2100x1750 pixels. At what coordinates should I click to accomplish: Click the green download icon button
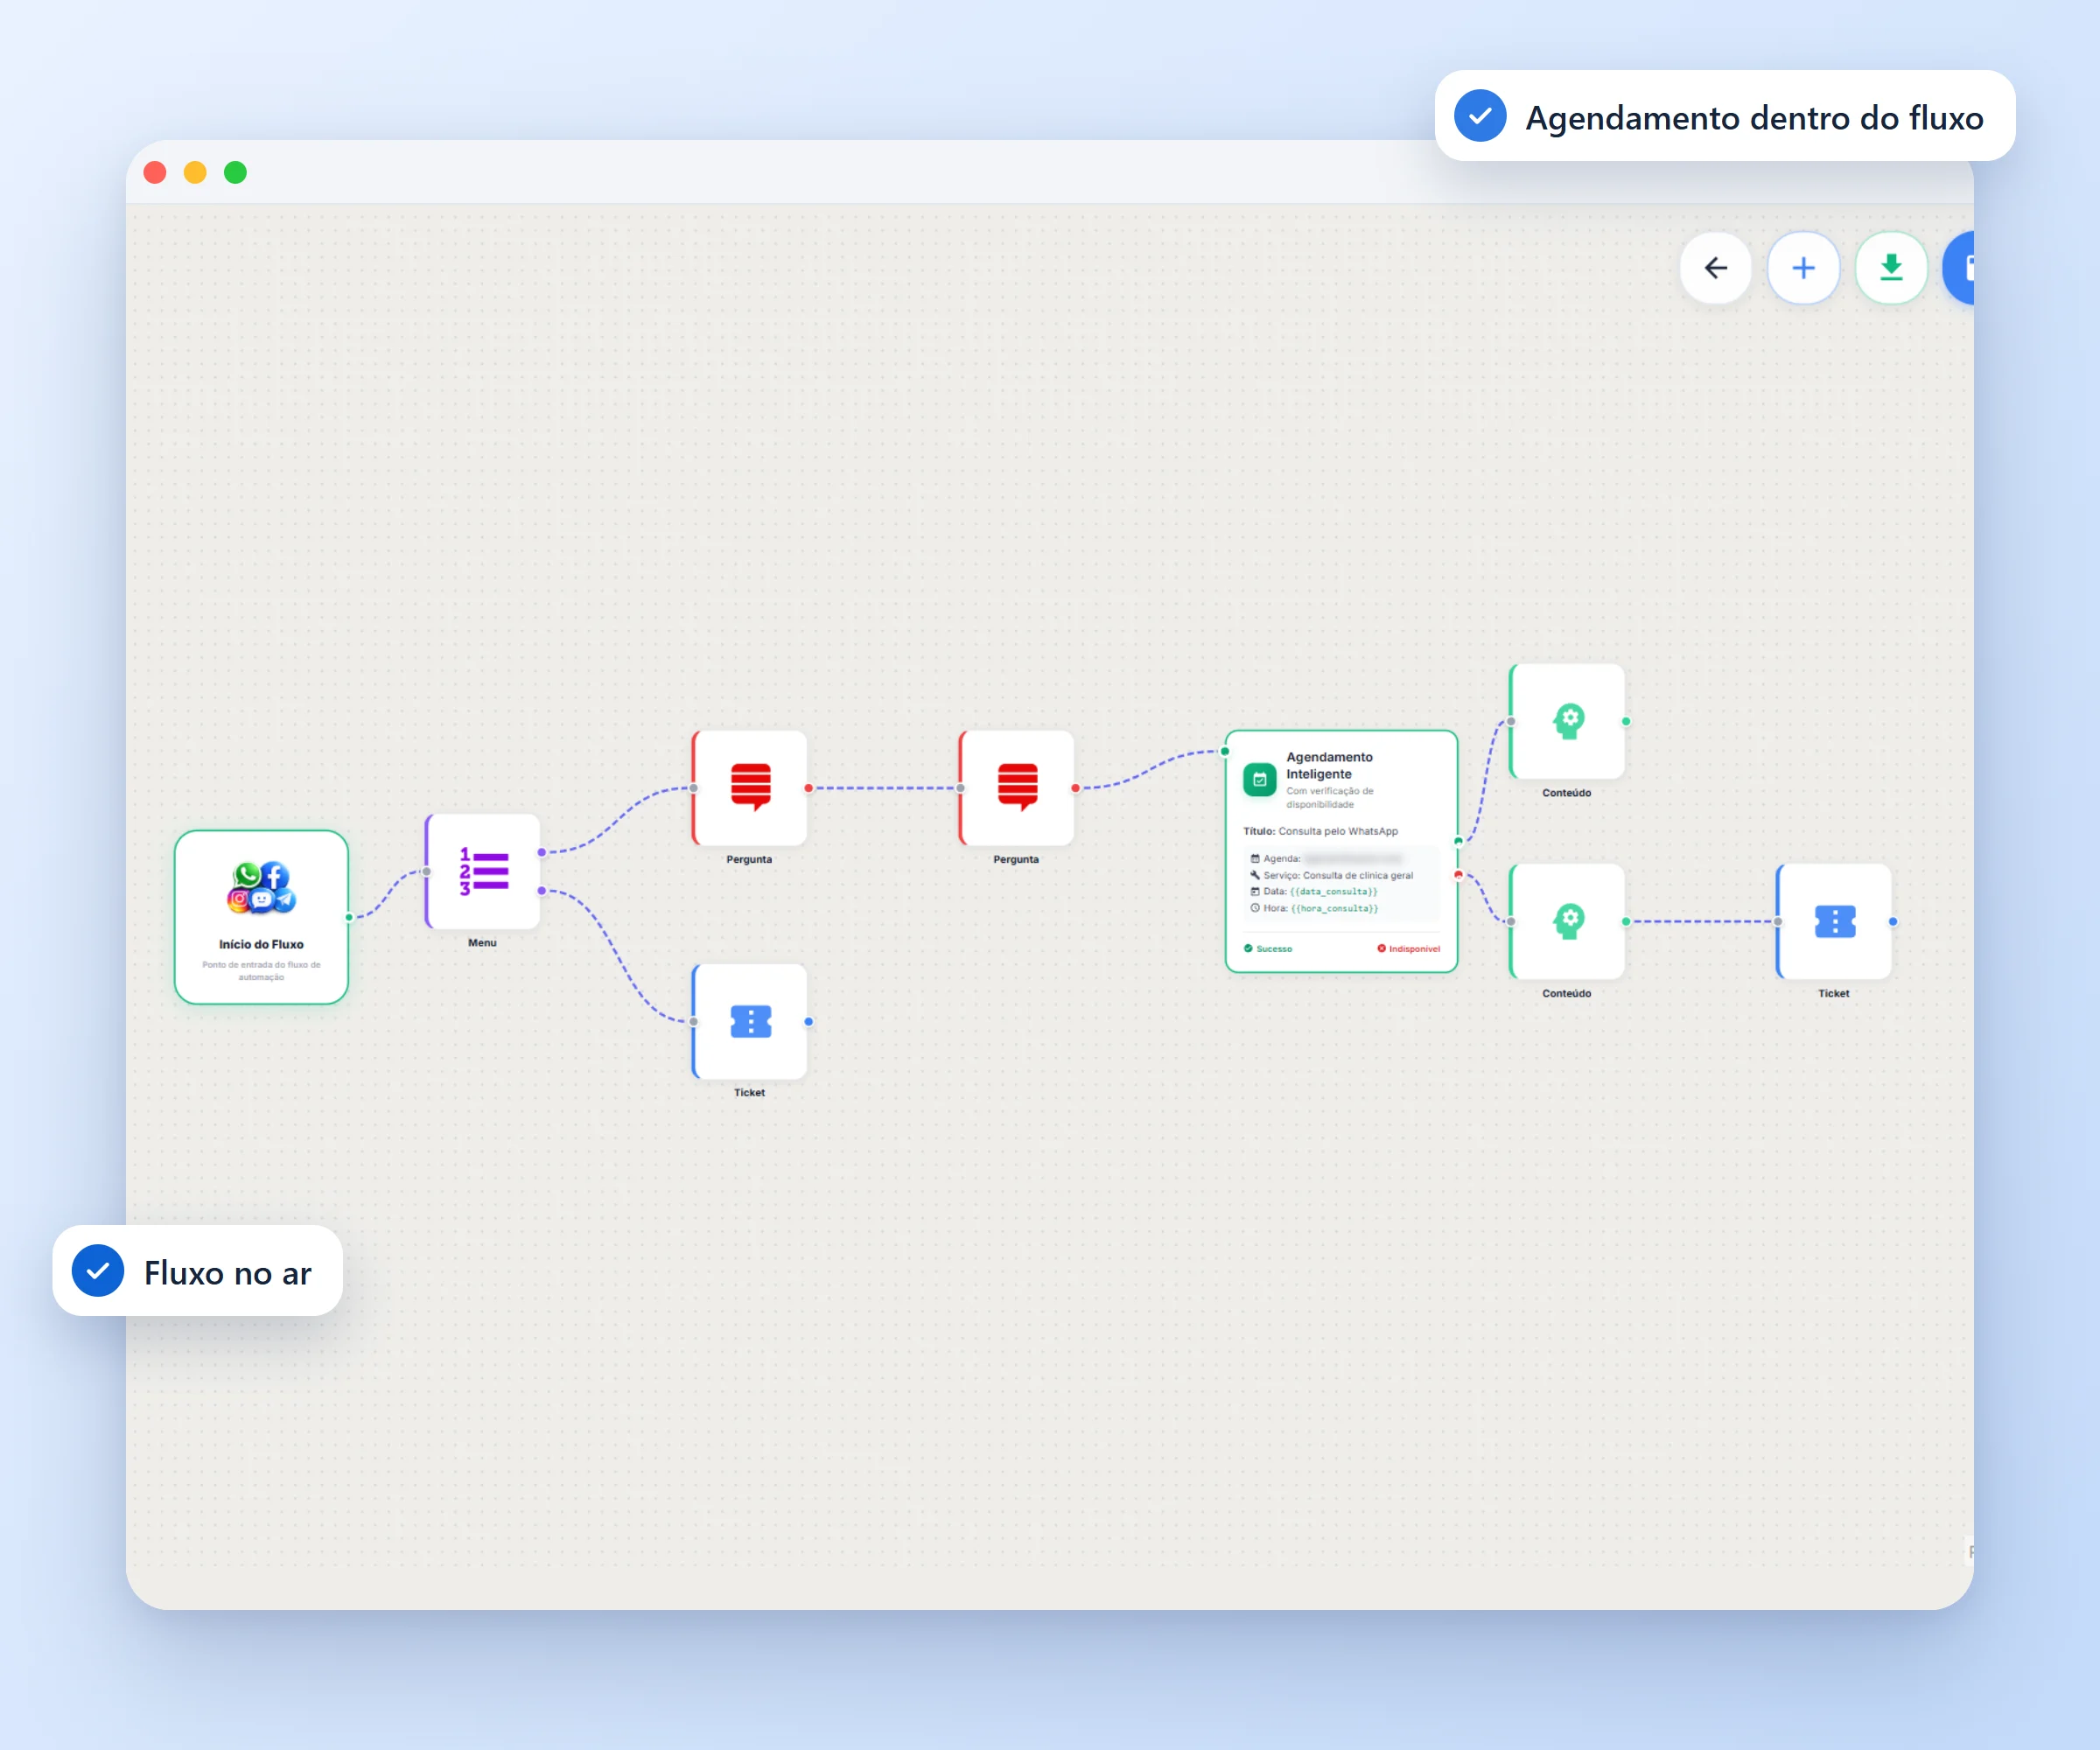[1890, 268]
